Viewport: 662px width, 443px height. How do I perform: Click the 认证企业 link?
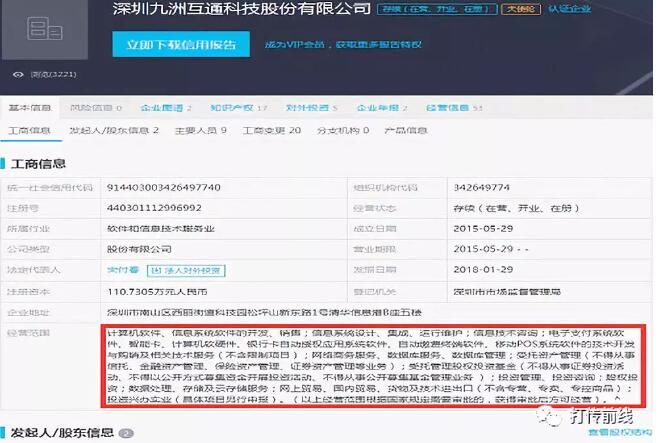(x=570, y=8)
